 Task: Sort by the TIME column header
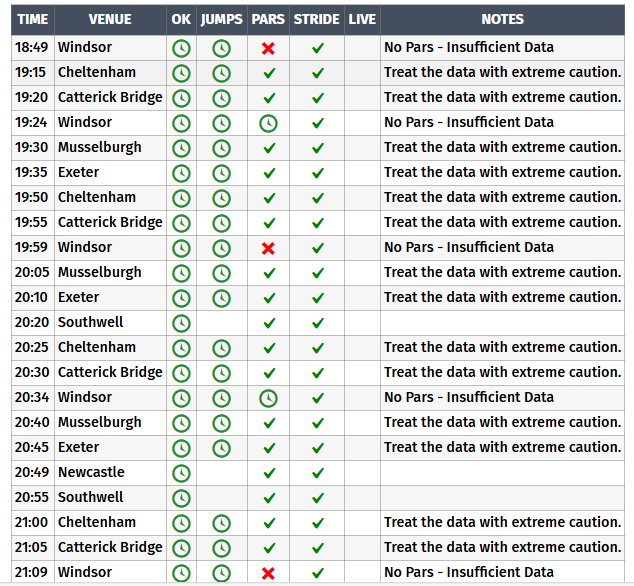33,19
